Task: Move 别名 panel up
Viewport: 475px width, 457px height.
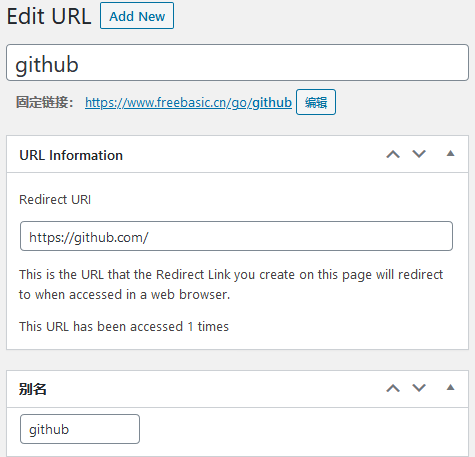Action: click(393, 388)
